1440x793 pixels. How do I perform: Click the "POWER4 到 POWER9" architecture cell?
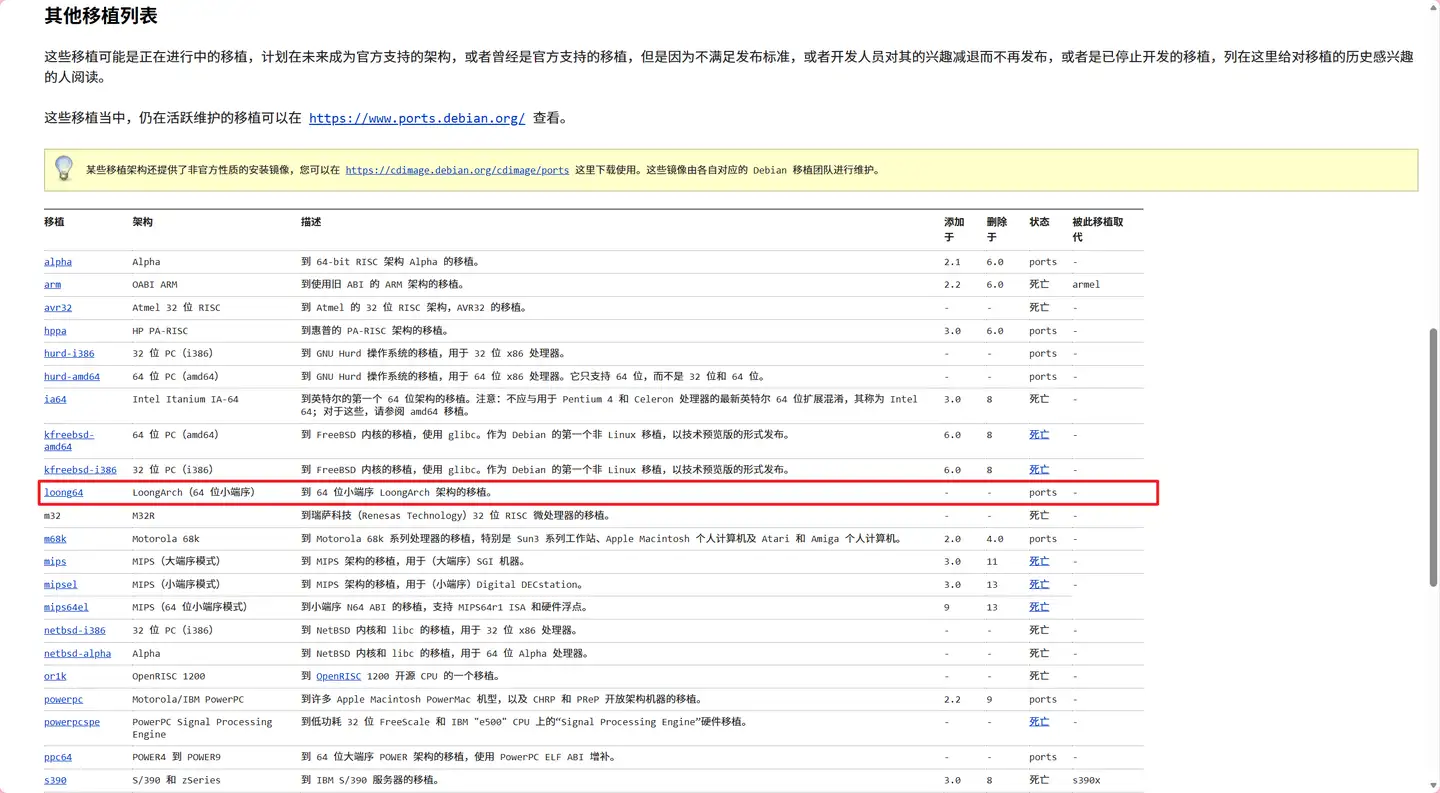pos(176,758)
